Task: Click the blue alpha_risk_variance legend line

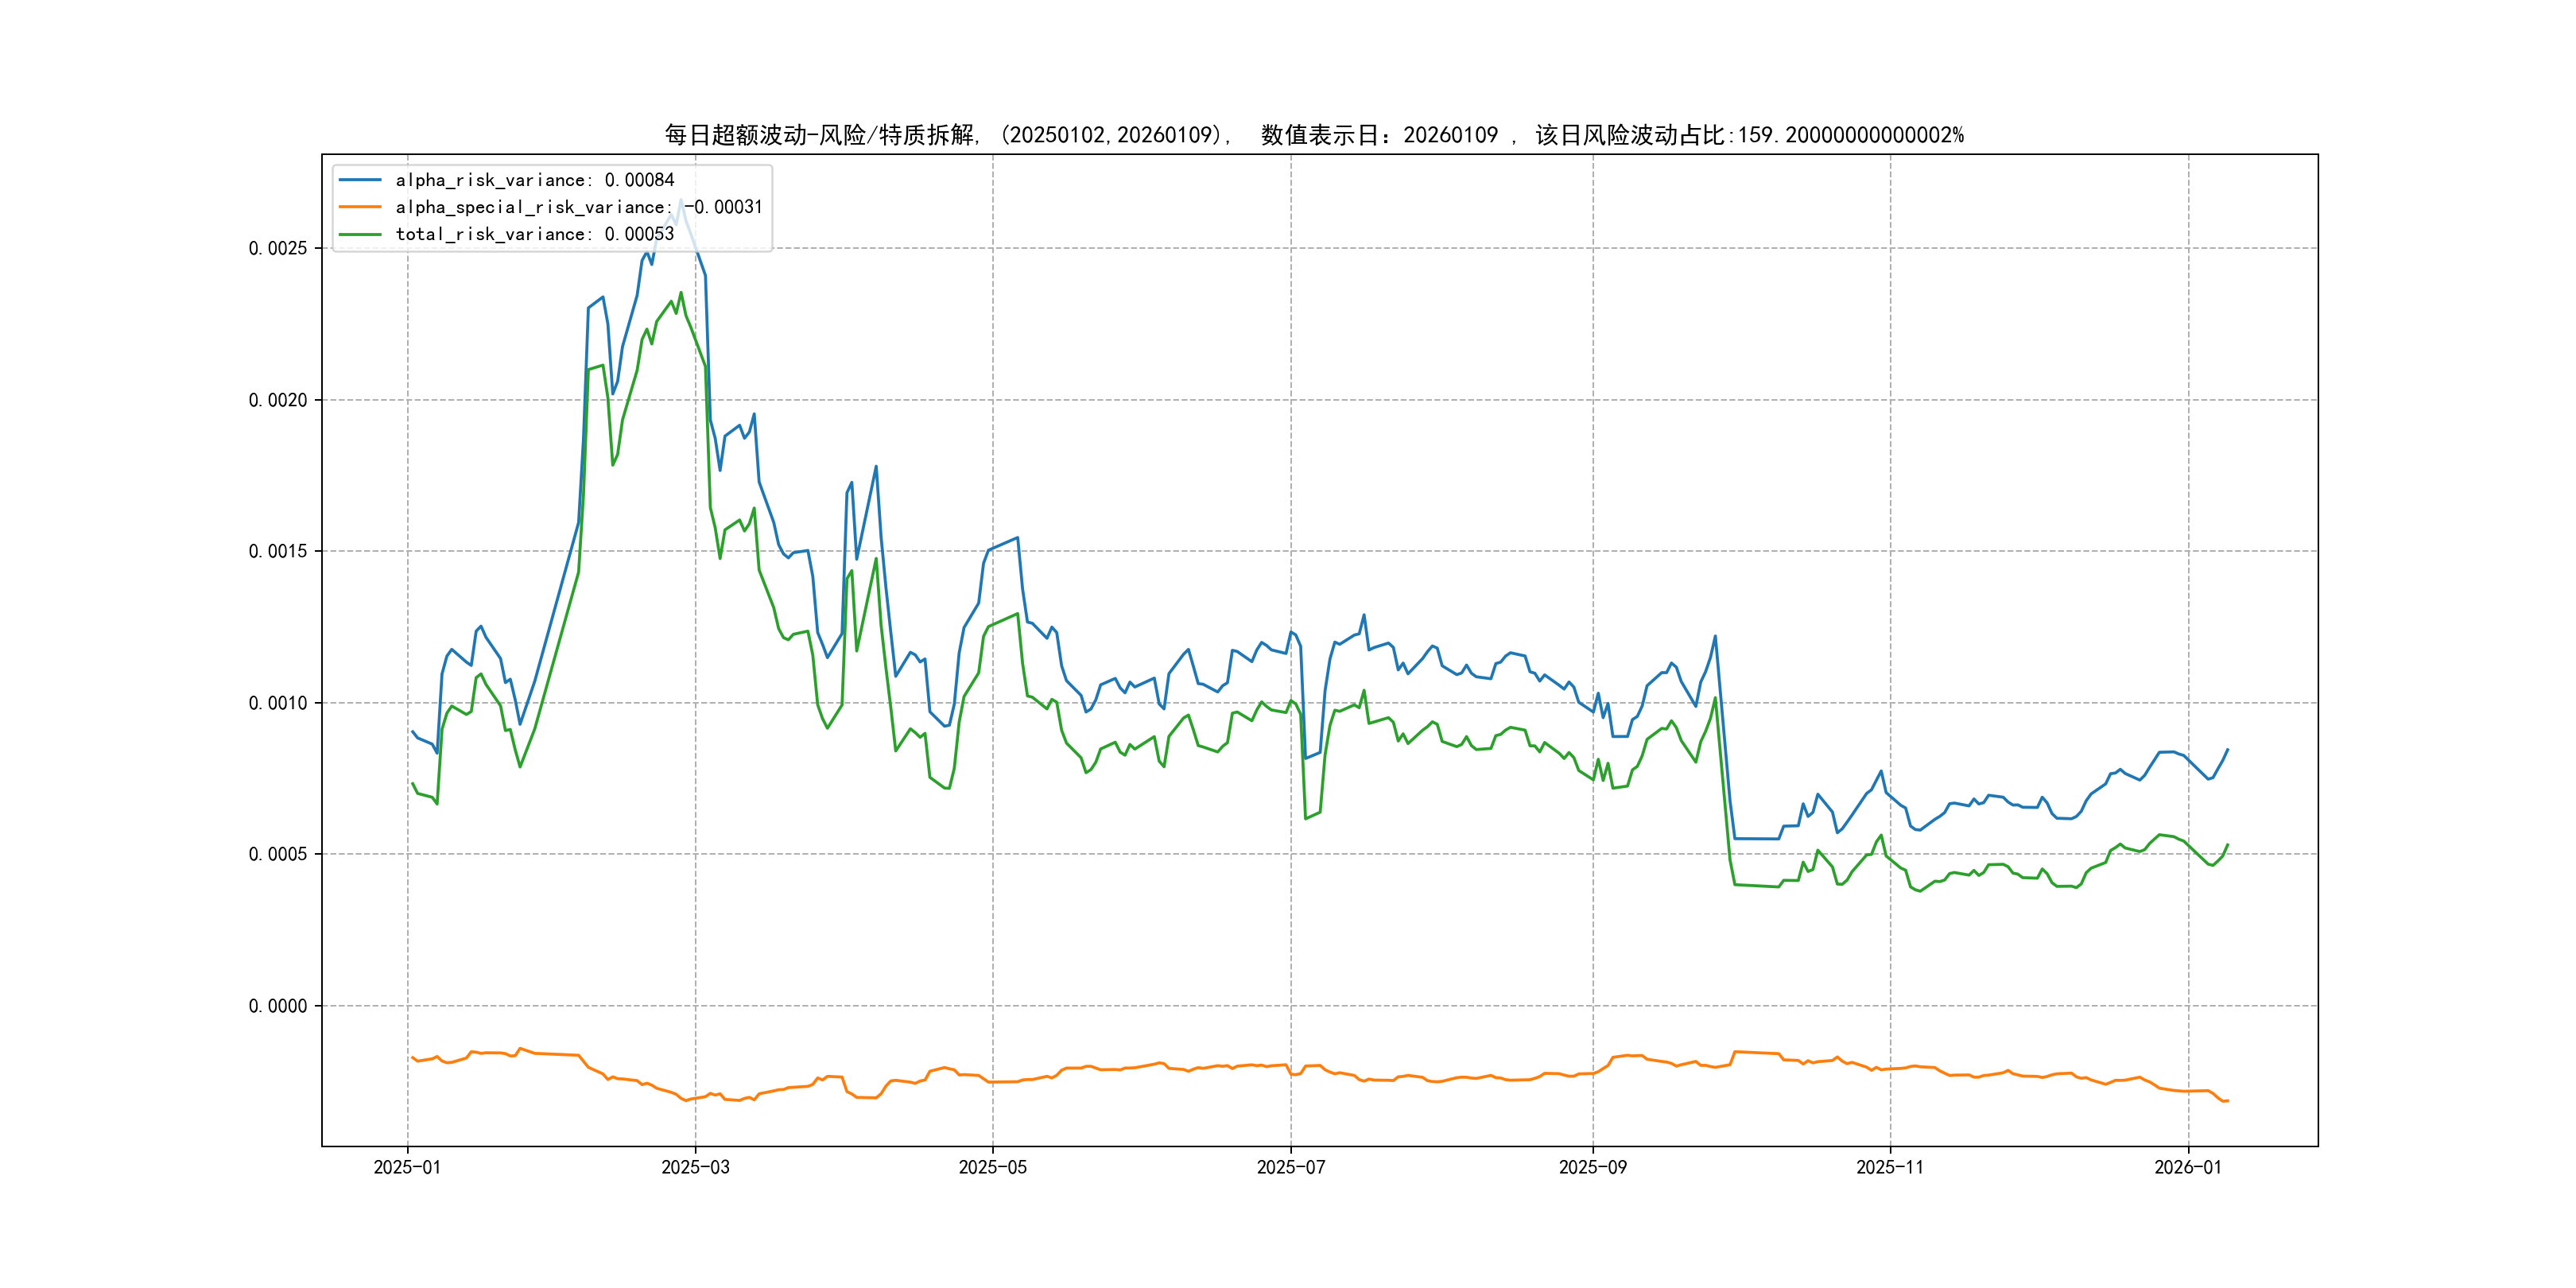Action: [x=360, y=180]
